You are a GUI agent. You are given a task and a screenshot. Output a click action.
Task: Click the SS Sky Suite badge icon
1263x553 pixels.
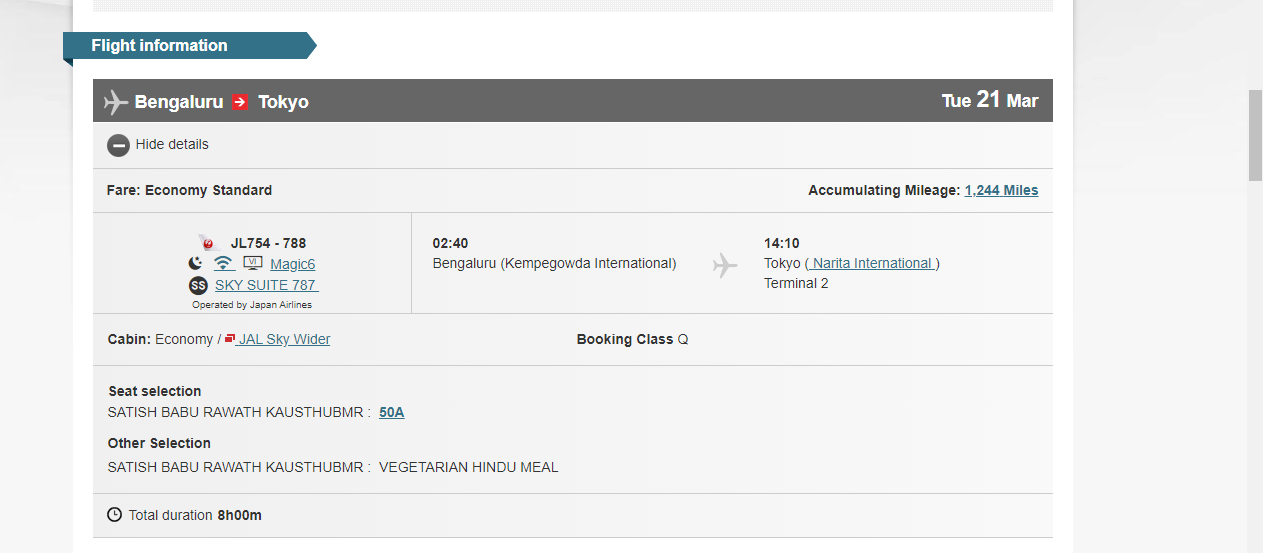tap(198, 285)
